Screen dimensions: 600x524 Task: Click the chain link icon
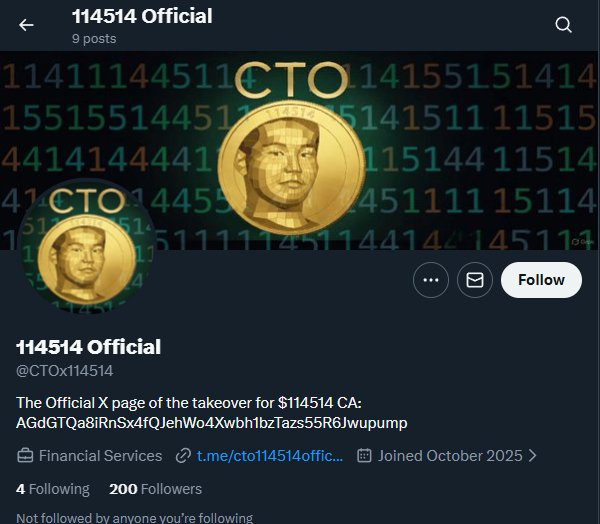tap(183, 456)
